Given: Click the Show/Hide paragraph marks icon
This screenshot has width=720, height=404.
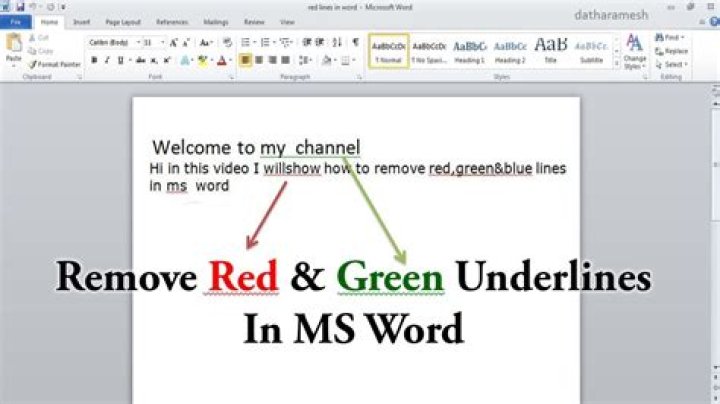Looking at the screenshot, I should tap(355, 43).
